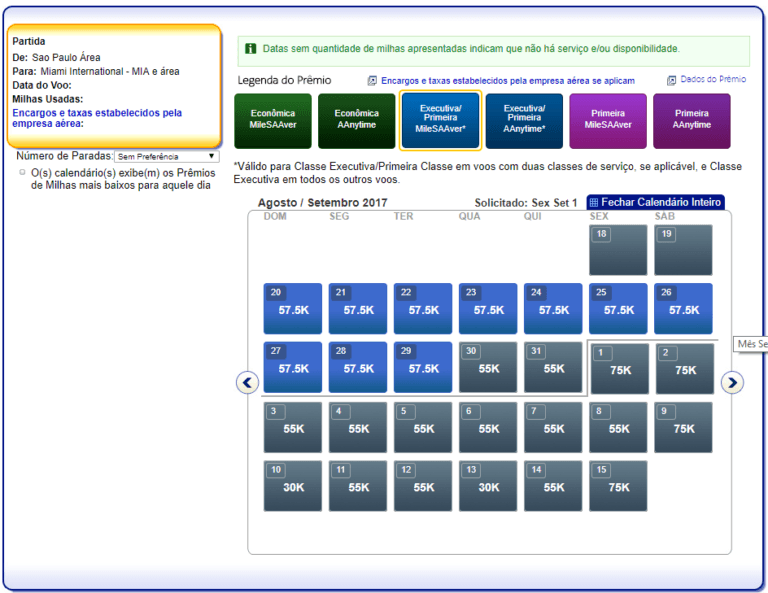The image size is (768, 593).
Task: Click the green info icon in notice
Action: point(250,48)
